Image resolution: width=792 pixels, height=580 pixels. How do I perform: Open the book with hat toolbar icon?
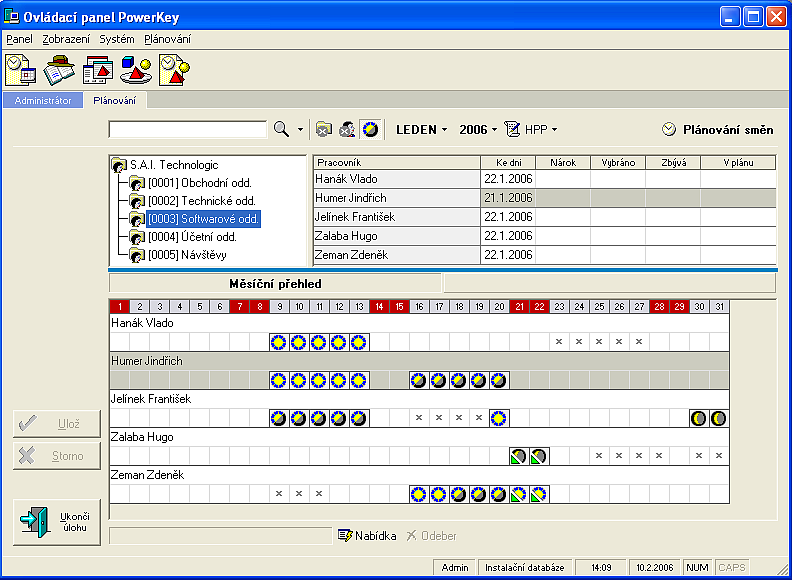pyautogui.click(x=59, y=69)
